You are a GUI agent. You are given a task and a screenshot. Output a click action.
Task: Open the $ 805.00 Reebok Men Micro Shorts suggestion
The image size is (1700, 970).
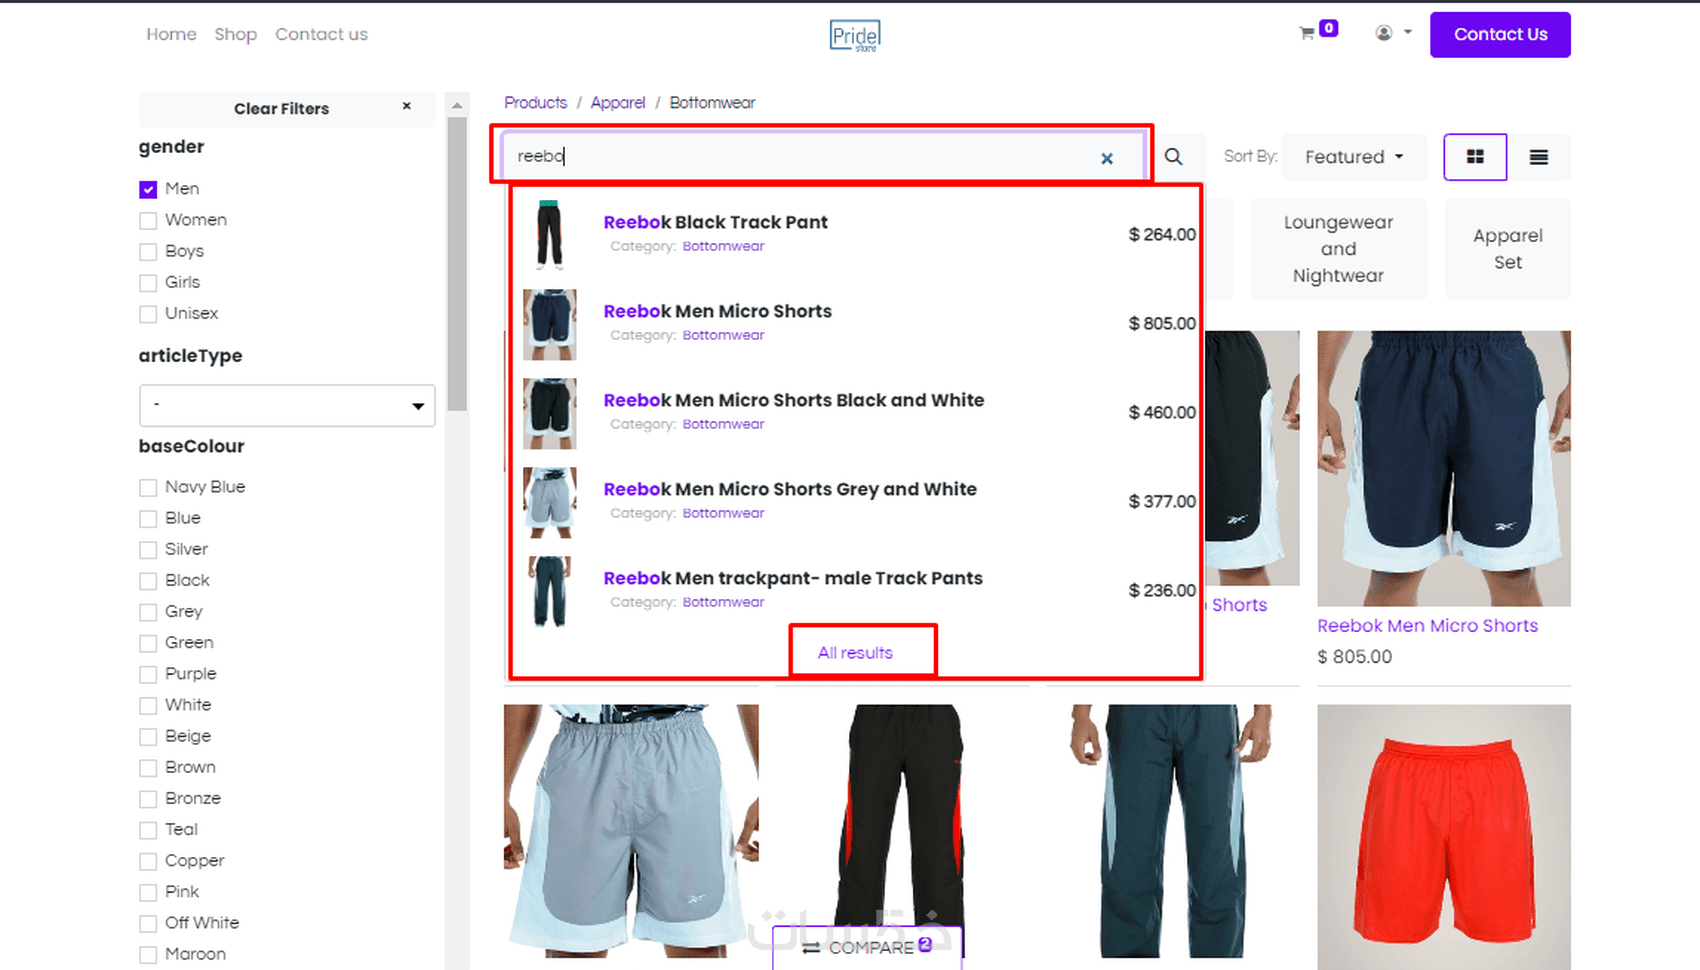click(x=717, y=311)
